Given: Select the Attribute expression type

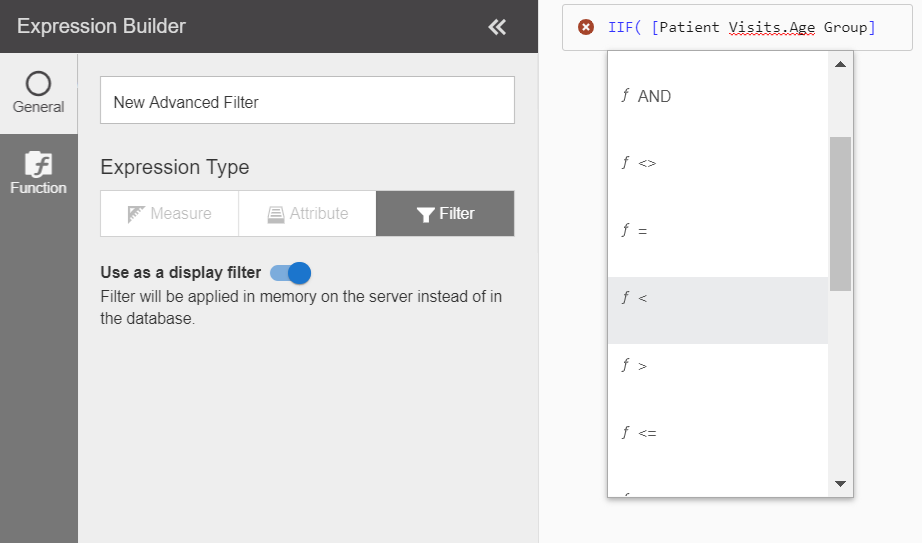Looking at the screenshot, I should pos(307,214).
